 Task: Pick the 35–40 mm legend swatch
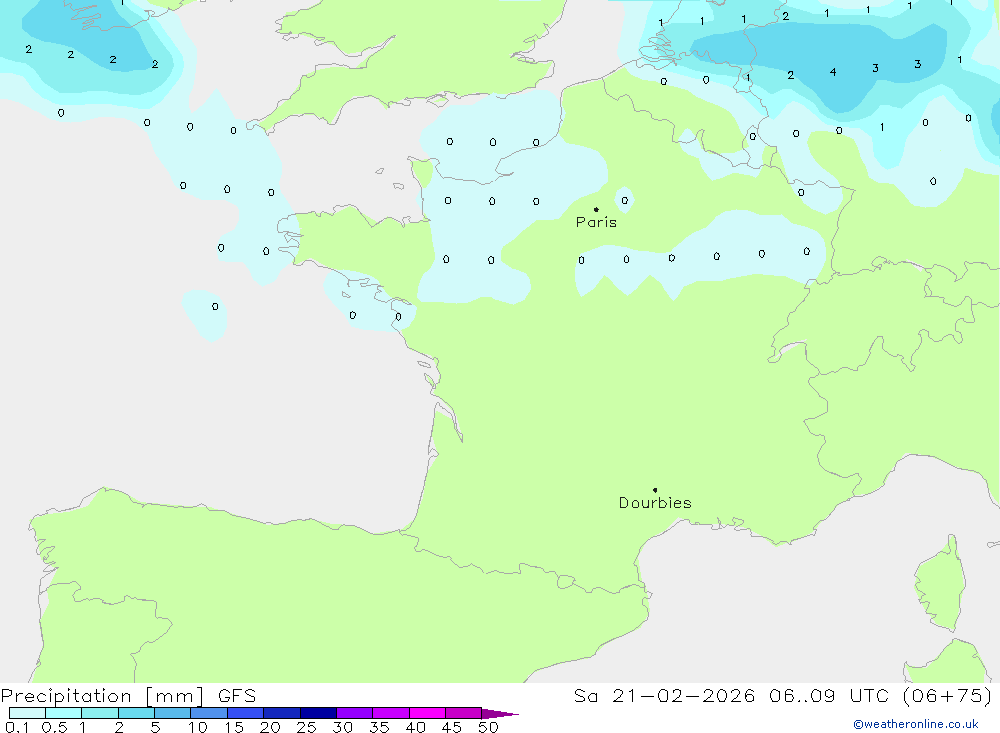pos(391,713)
